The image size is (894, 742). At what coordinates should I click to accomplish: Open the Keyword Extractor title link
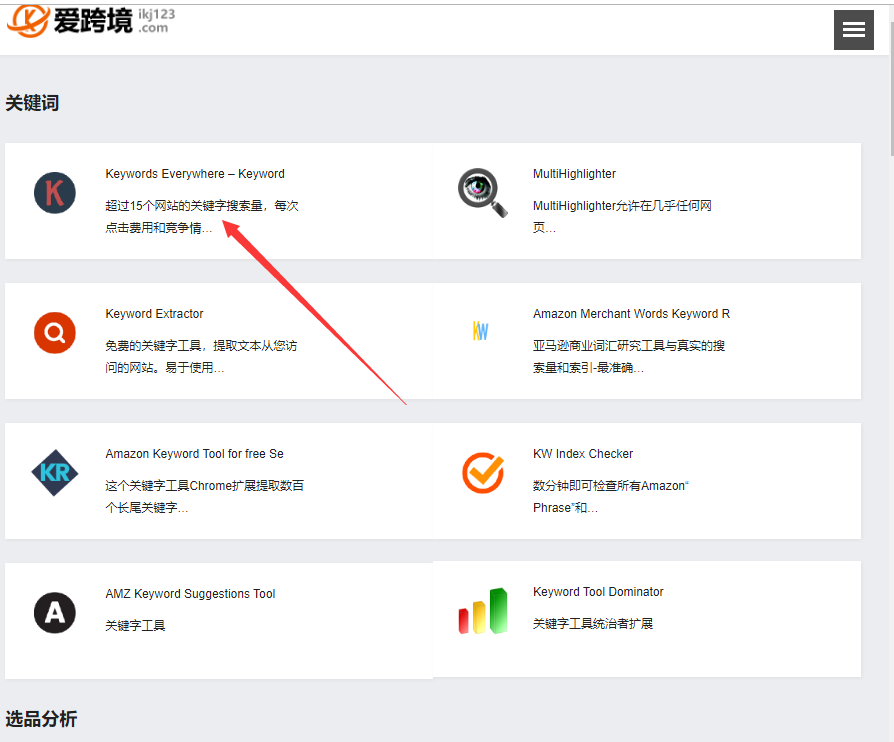pyautogui.click(x=155, y=314)
